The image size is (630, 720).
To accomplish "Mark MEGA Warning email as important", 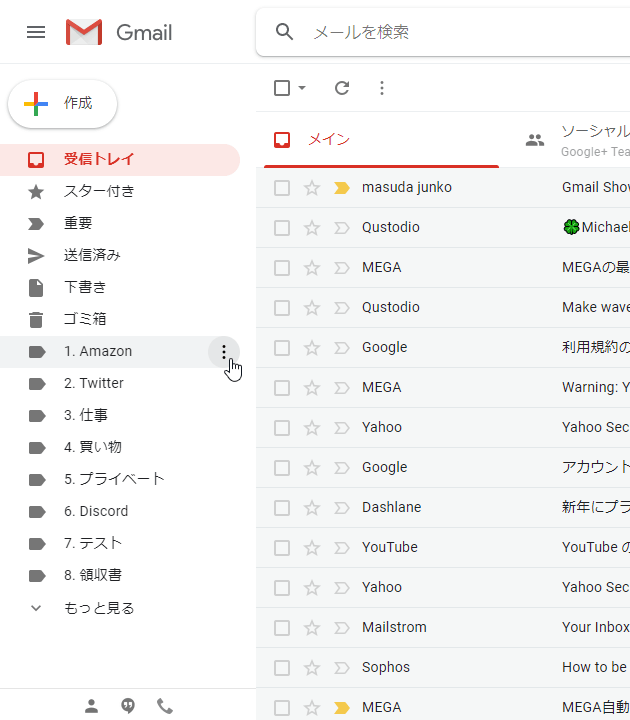I will [342, 388].
